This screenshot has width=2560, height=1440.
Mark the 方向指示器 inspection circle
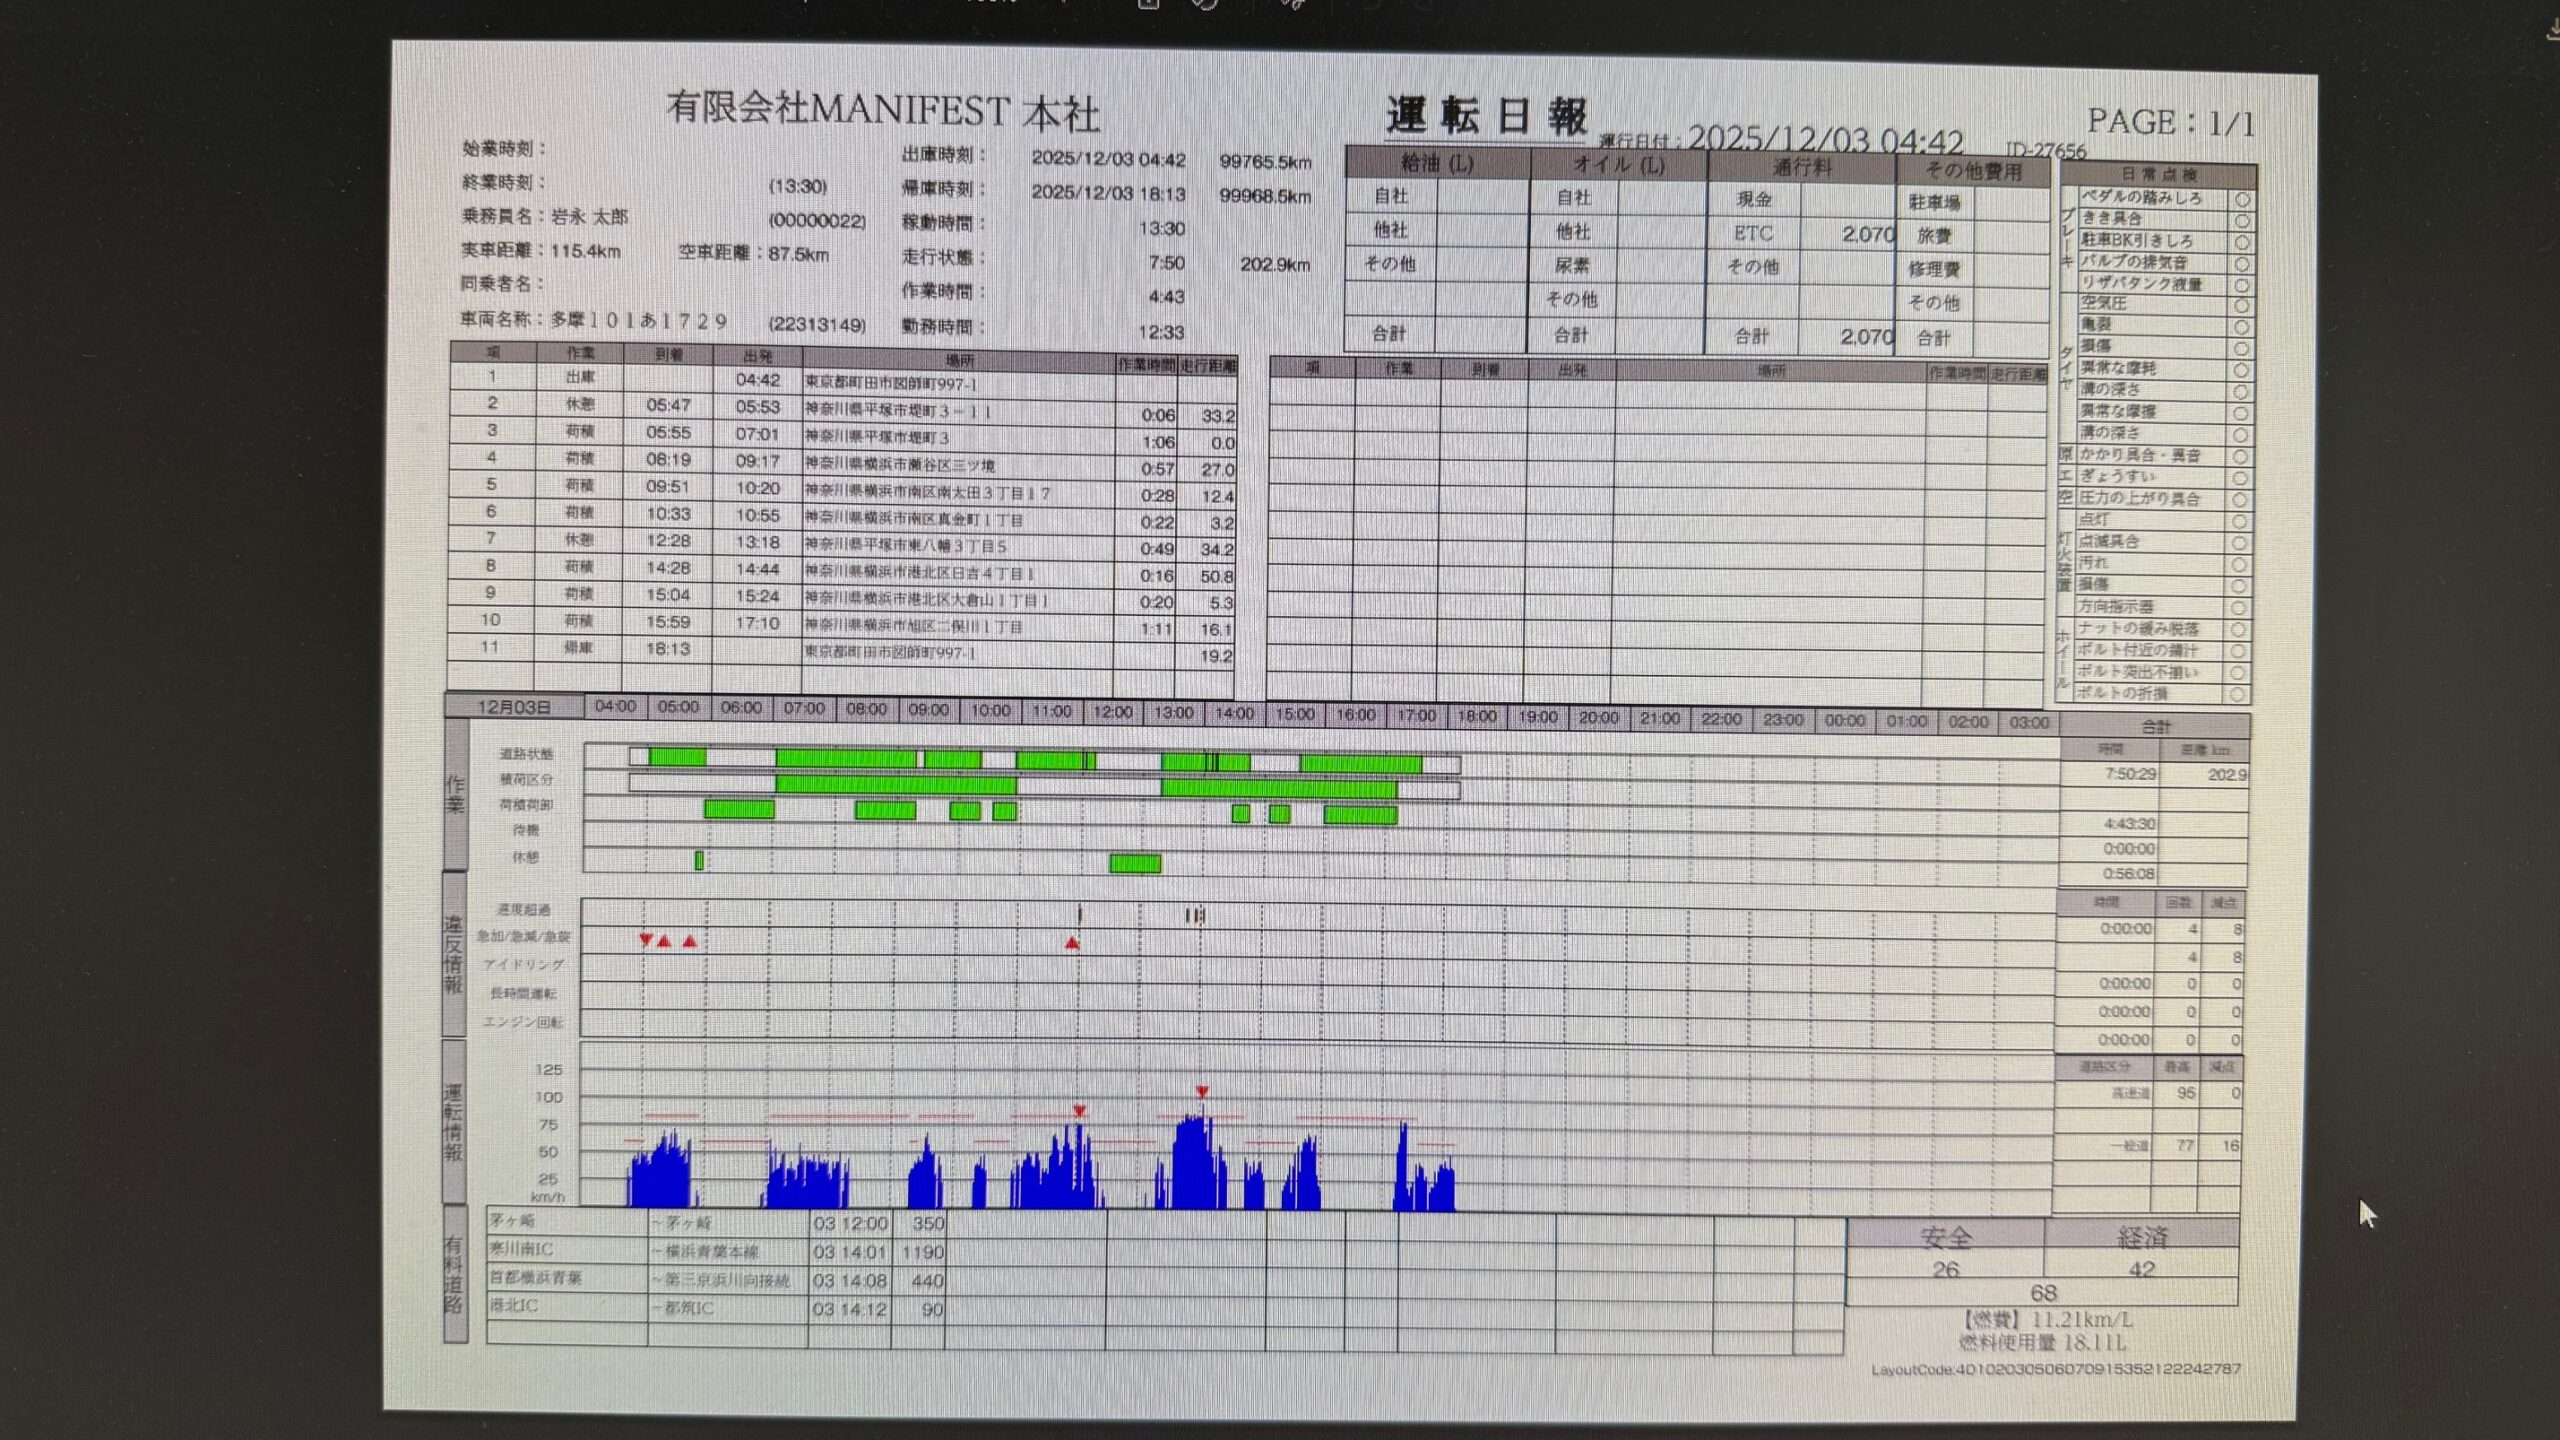coord(2238,608)
